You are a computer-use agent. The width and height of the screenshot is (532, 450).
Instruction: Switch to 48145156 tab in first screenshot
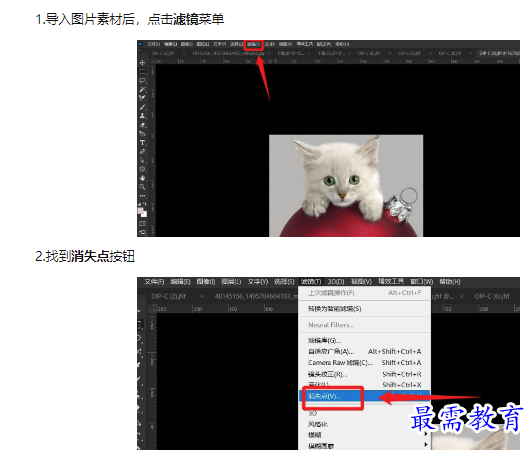[228, 53]
